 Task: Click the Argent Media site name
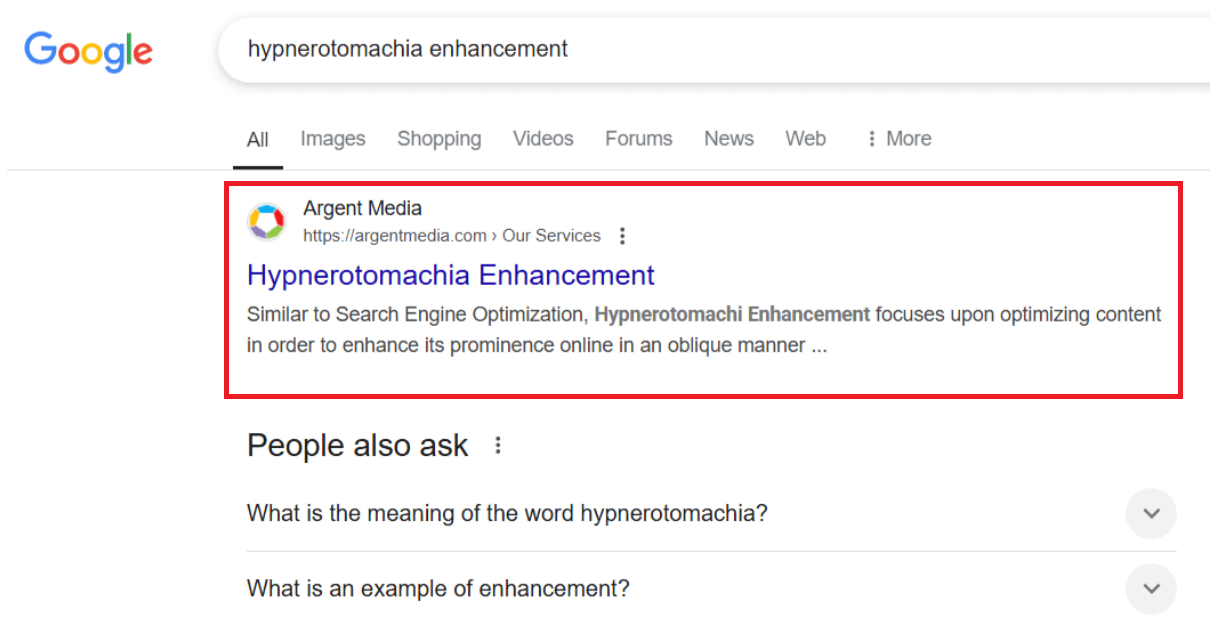pyautogui.click(x=363, y=208)
